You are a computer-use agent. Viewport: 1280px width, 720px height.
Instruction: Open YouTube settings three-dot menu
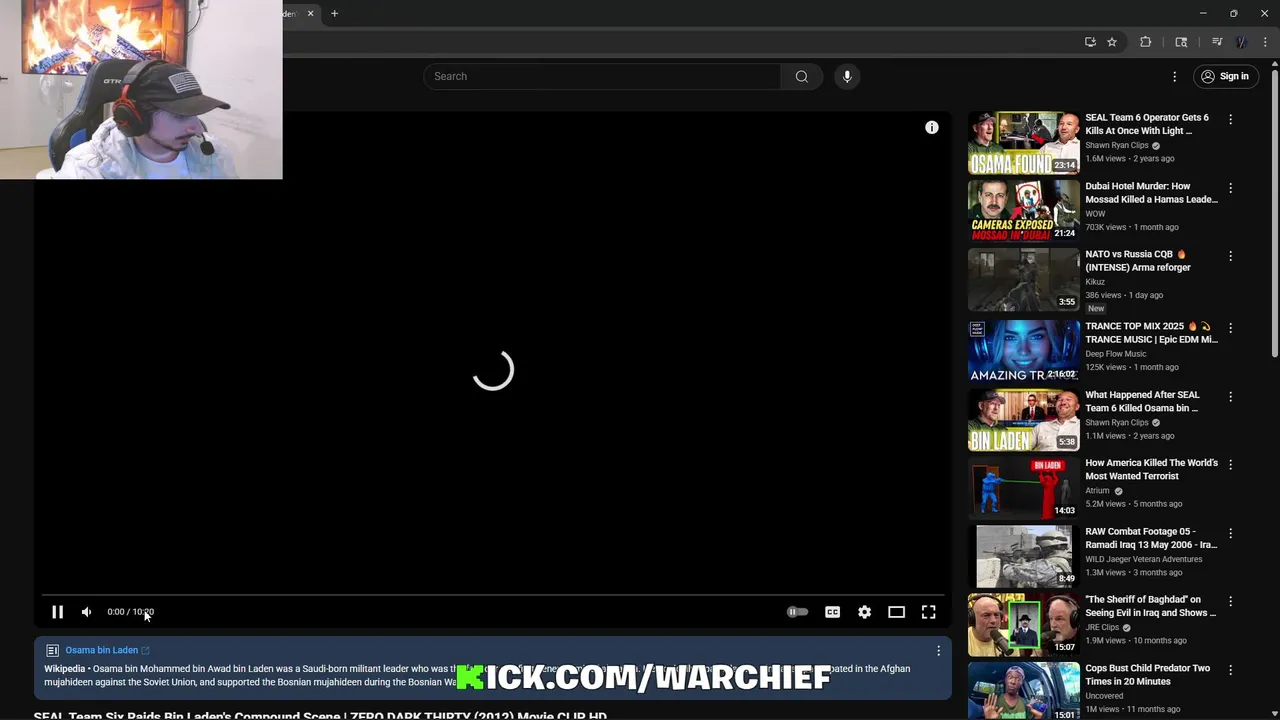pyautogui.click(x=1175, y=76)
